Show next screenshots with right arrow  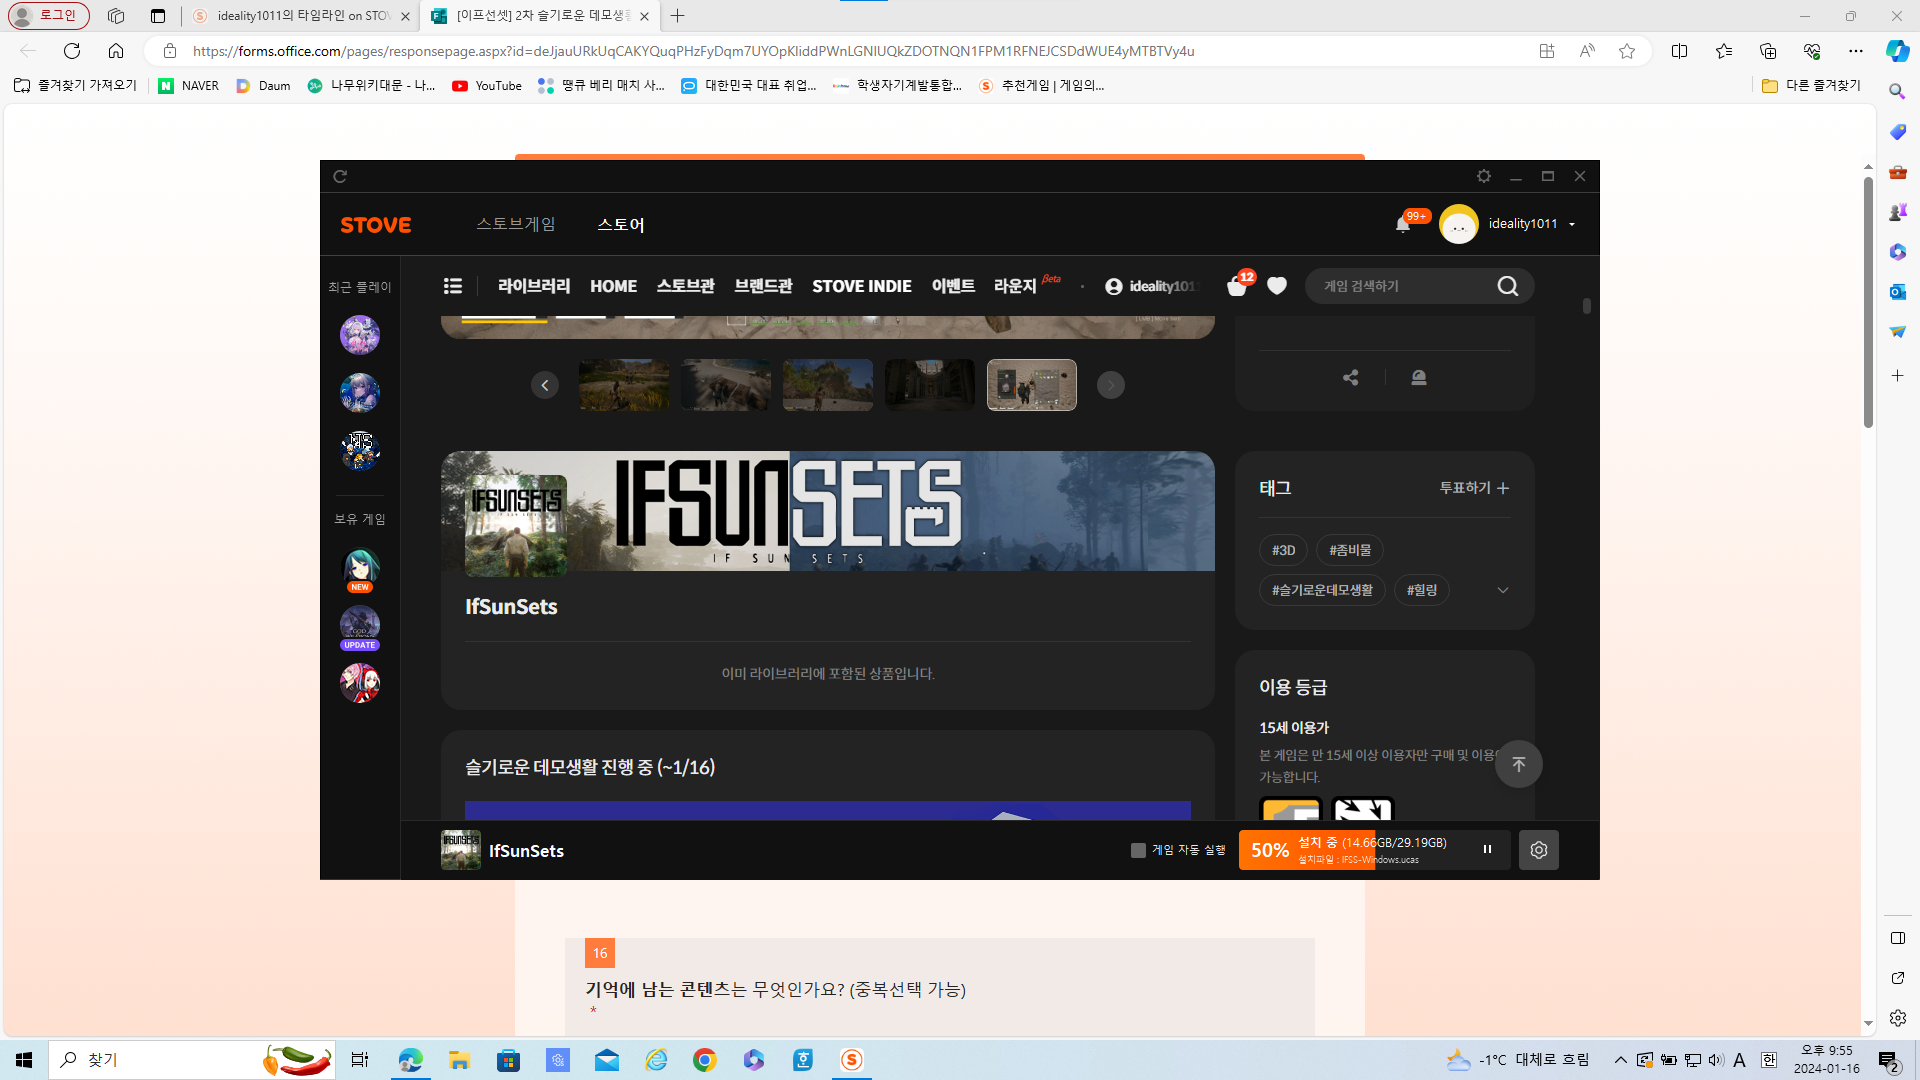1111,385
